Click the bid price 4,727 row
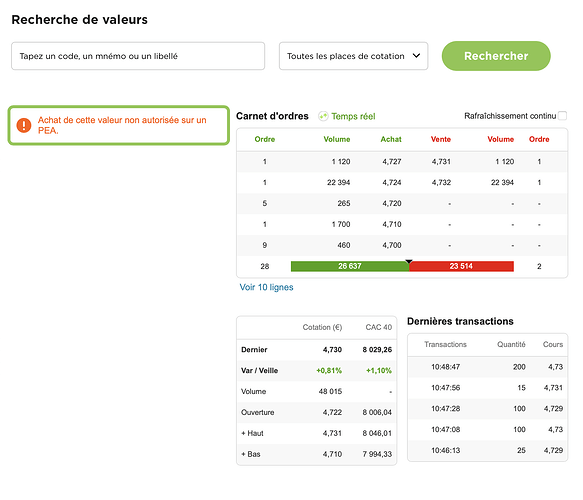Image resolution: width=583 pixels, height=500 pixels. click(402, 162)
